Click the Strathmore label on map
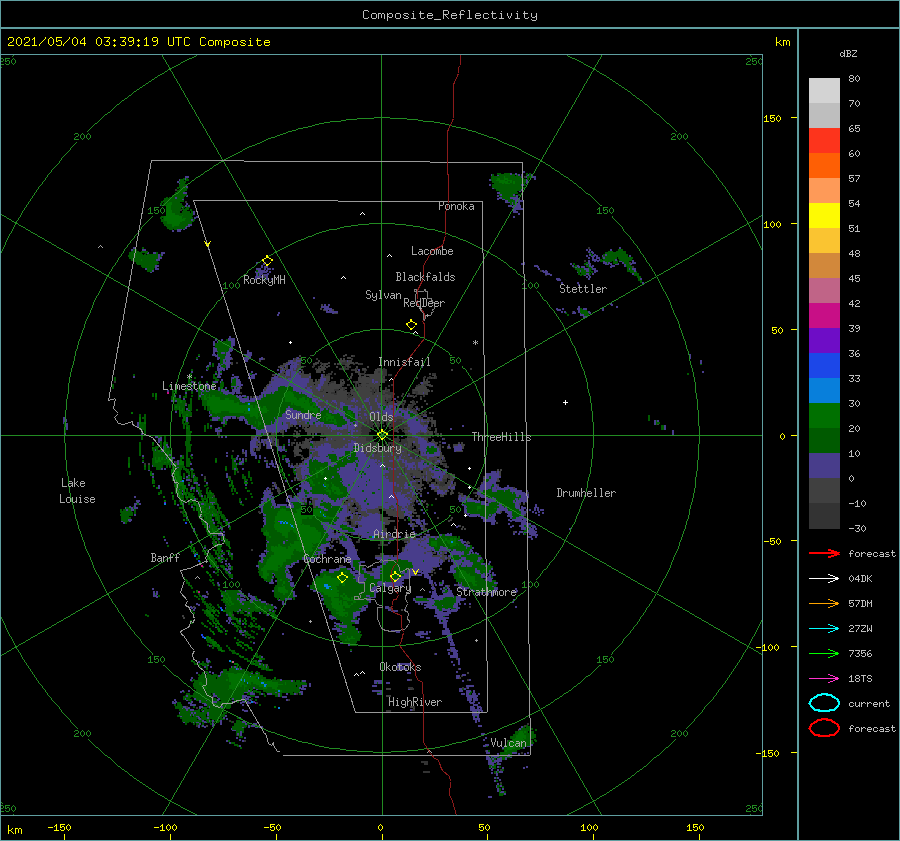Image resolution: width=900 pixels, height=841 pixels. (487, 592)
